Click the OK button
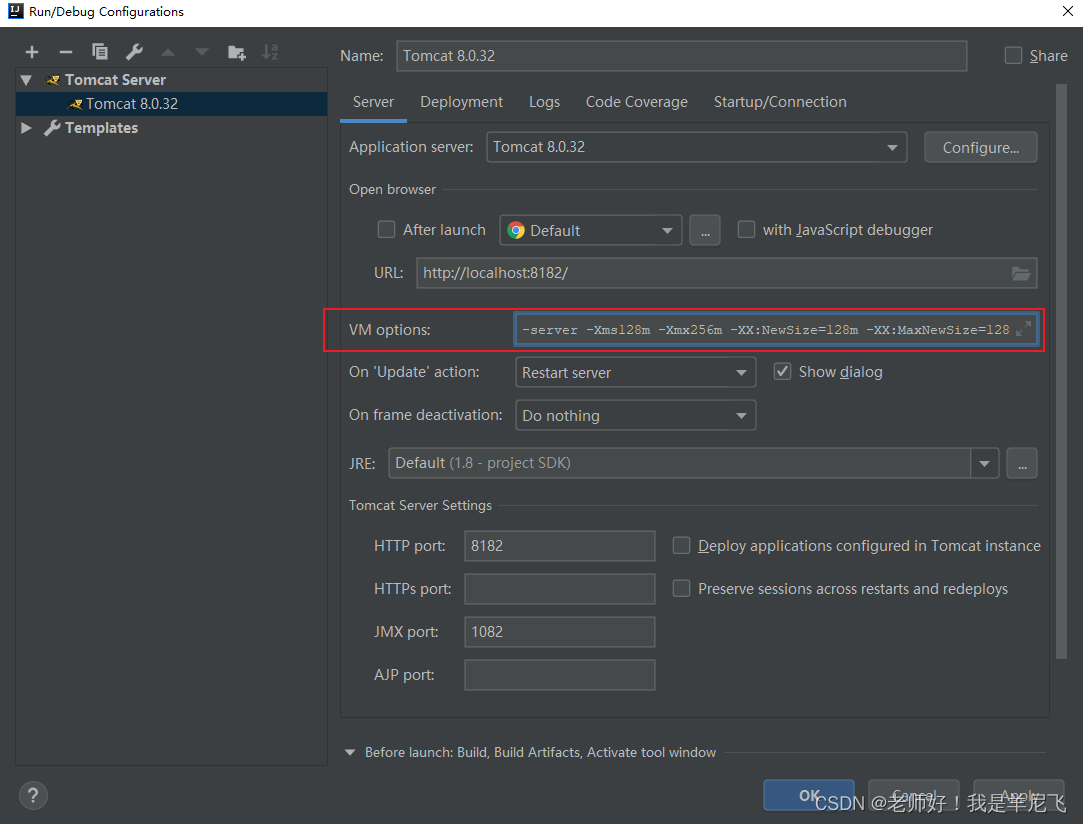1083x824 pixels. click(809, 795)
